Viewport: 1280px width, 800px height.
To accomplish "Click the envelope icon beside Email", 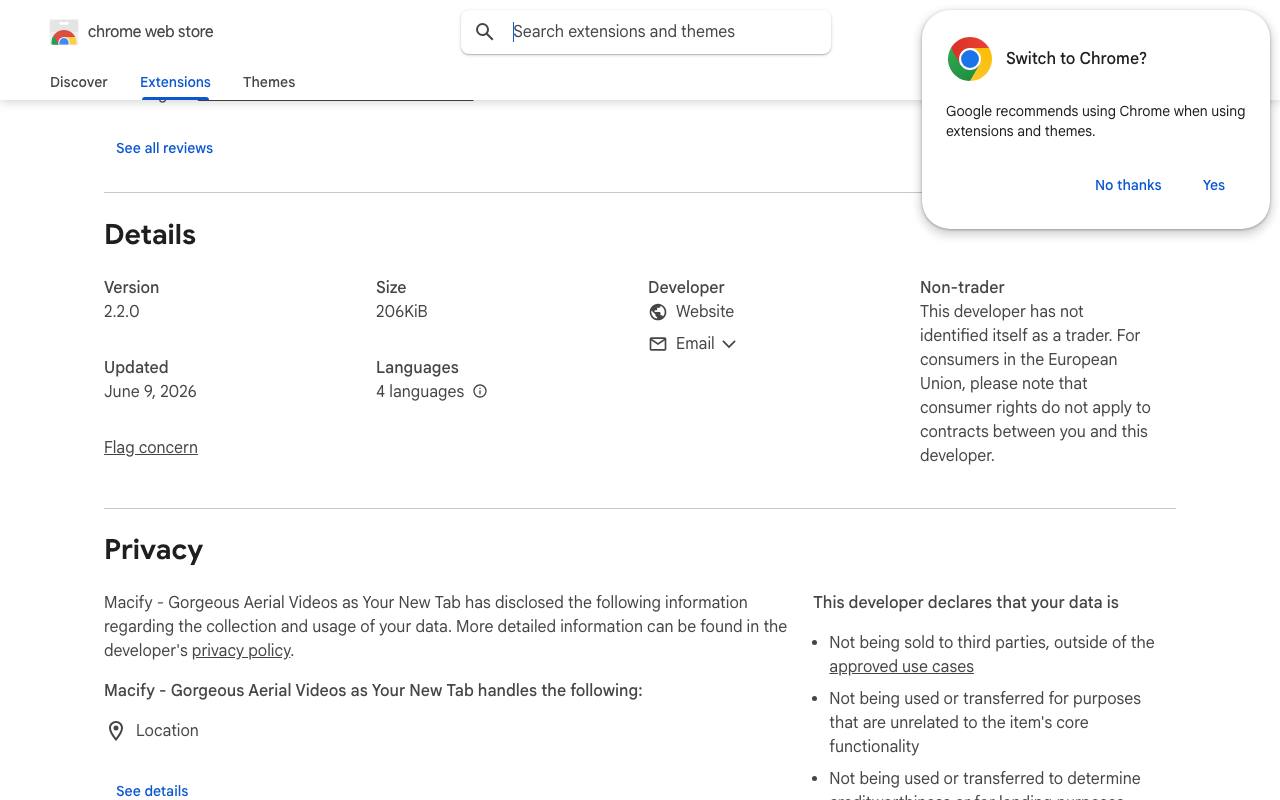I will [x=658, y=344].
